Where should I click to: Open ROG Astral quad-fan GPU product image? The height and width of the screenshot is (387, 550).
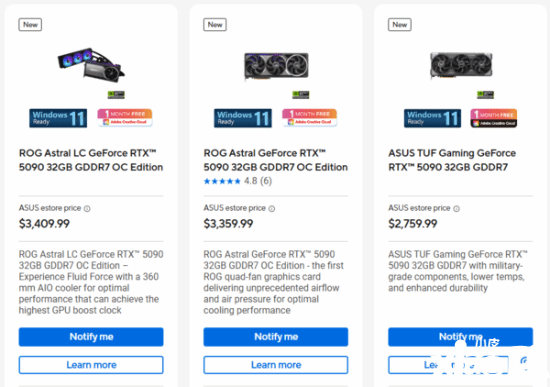click(276, 66)
